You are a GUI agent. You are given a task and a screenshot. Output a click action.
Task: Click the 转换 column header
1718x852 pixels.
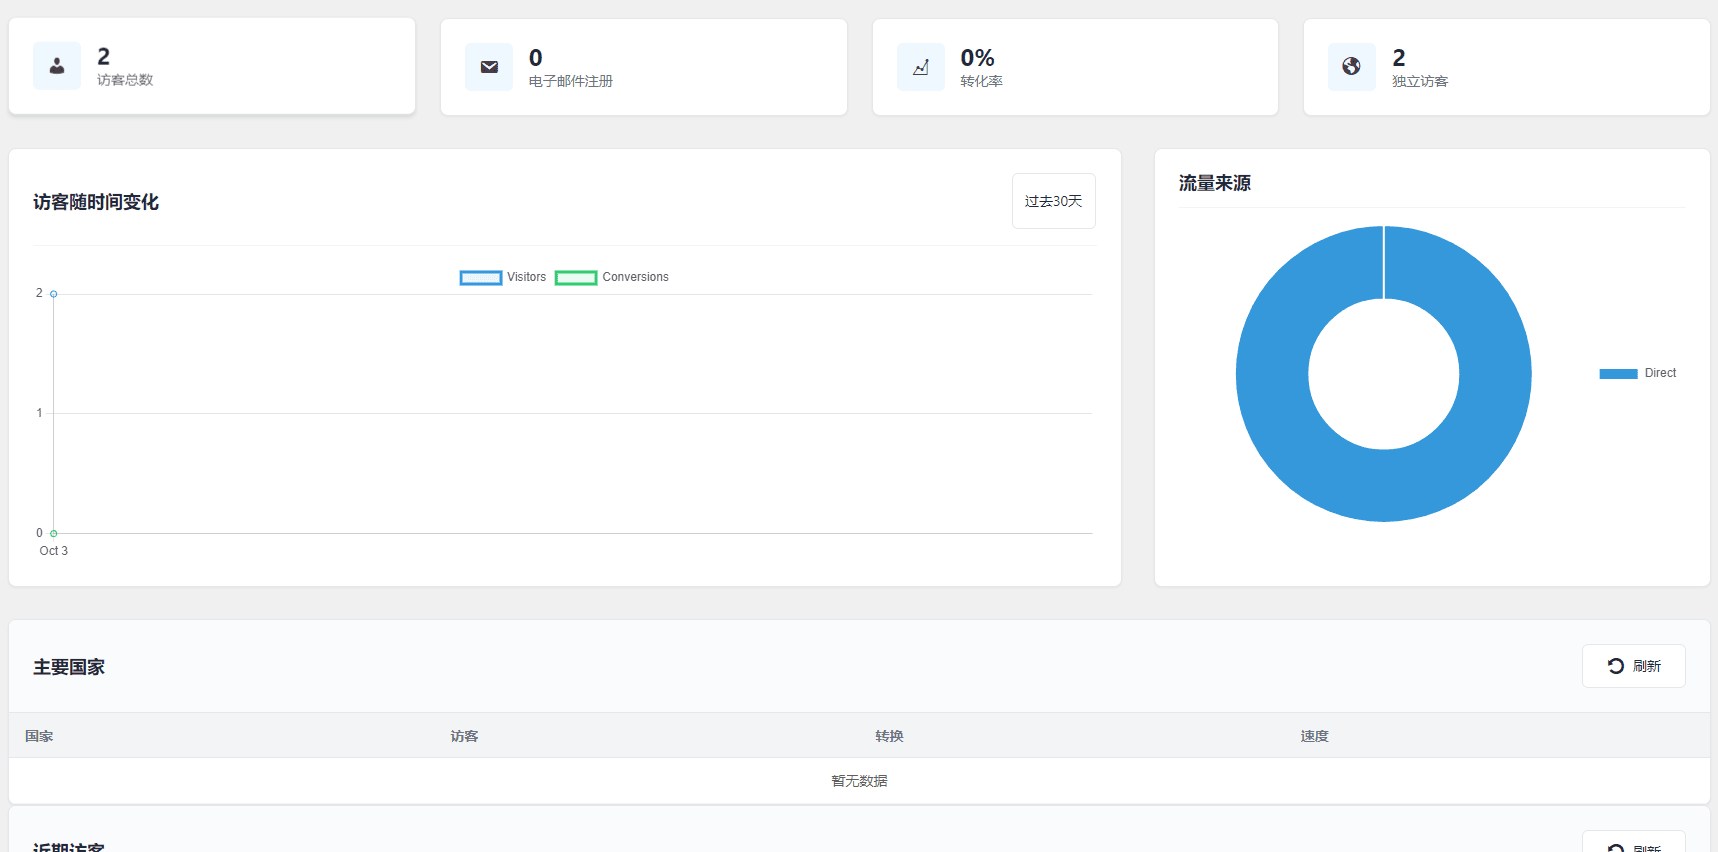click(889, 736)
